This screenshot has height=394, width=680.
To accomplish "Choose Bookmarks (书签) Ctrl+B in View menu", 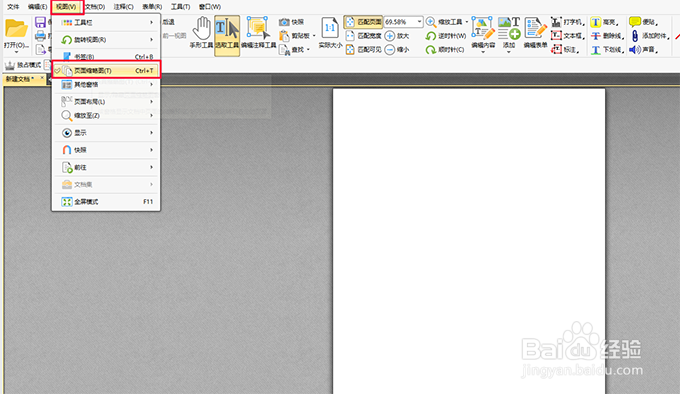I will click(106, 56).
